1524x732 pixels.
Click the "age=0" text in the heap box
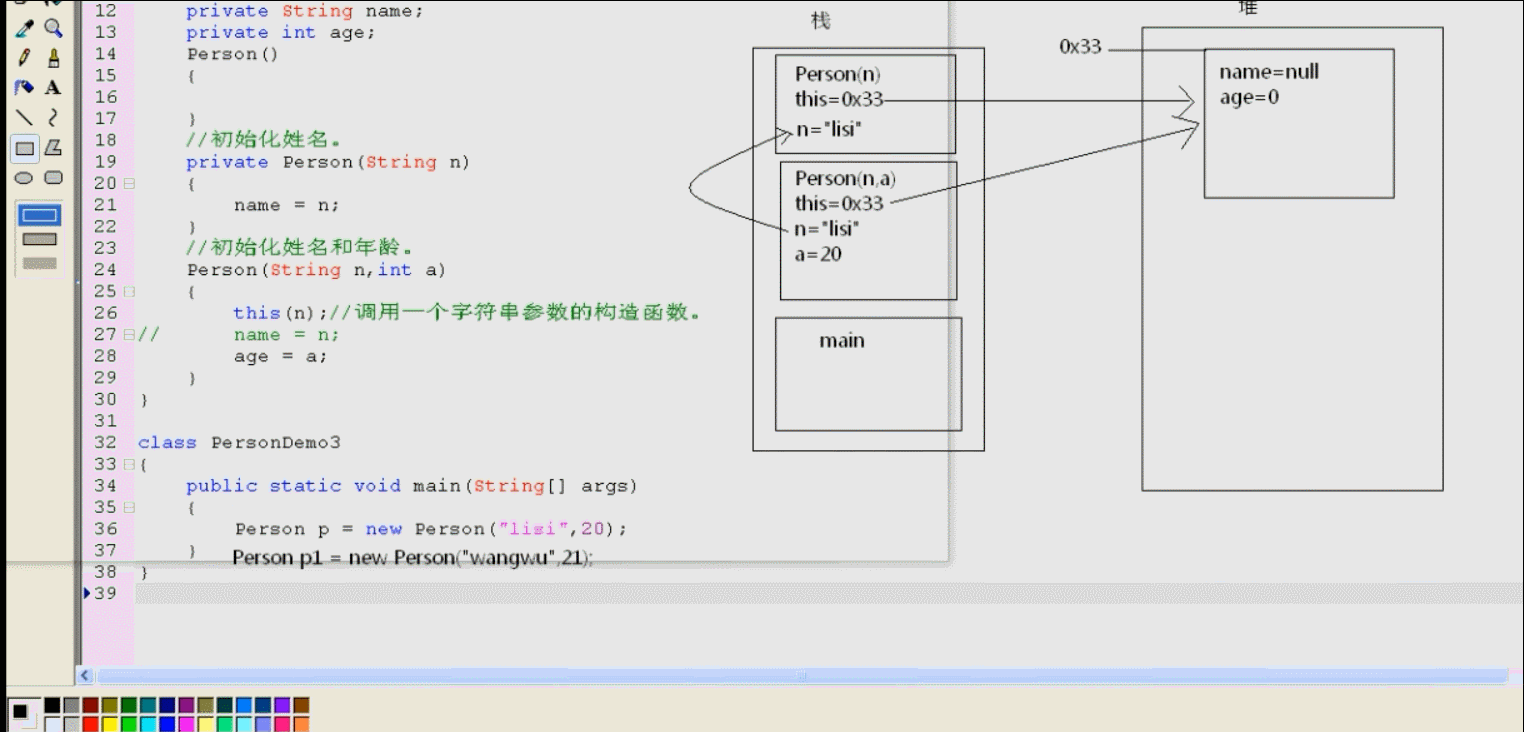(1249, 98)
